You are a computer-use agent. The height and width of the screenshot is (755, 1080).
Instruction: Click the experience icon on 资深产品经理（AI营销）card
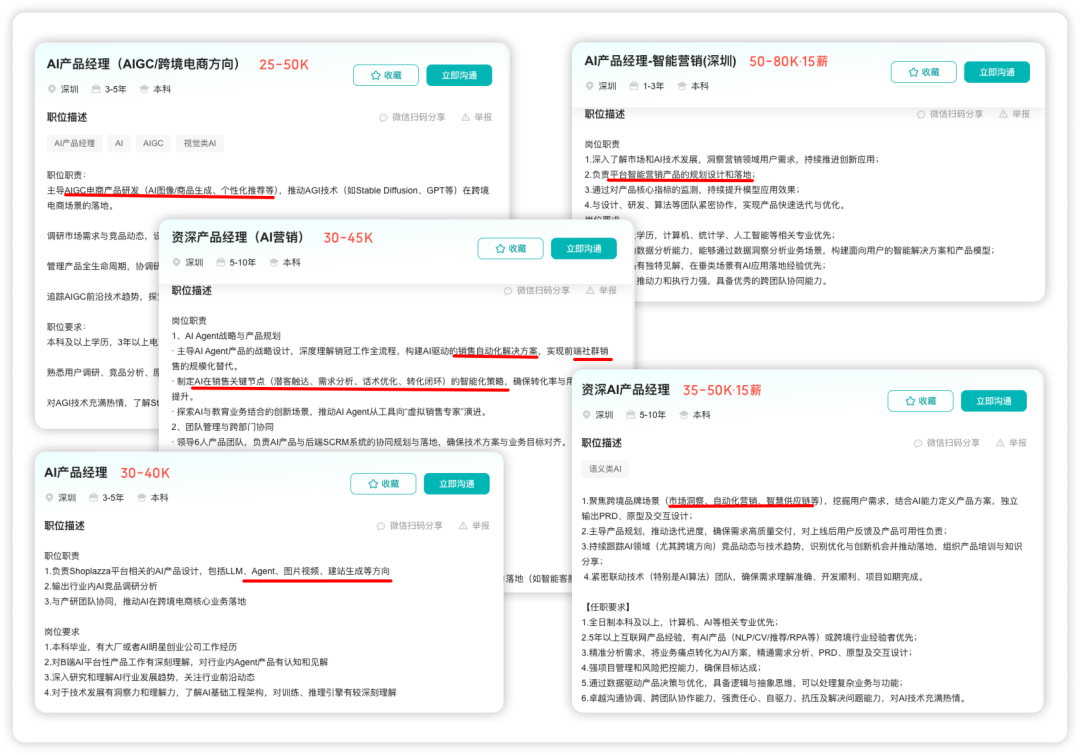[x=220, y=262]
